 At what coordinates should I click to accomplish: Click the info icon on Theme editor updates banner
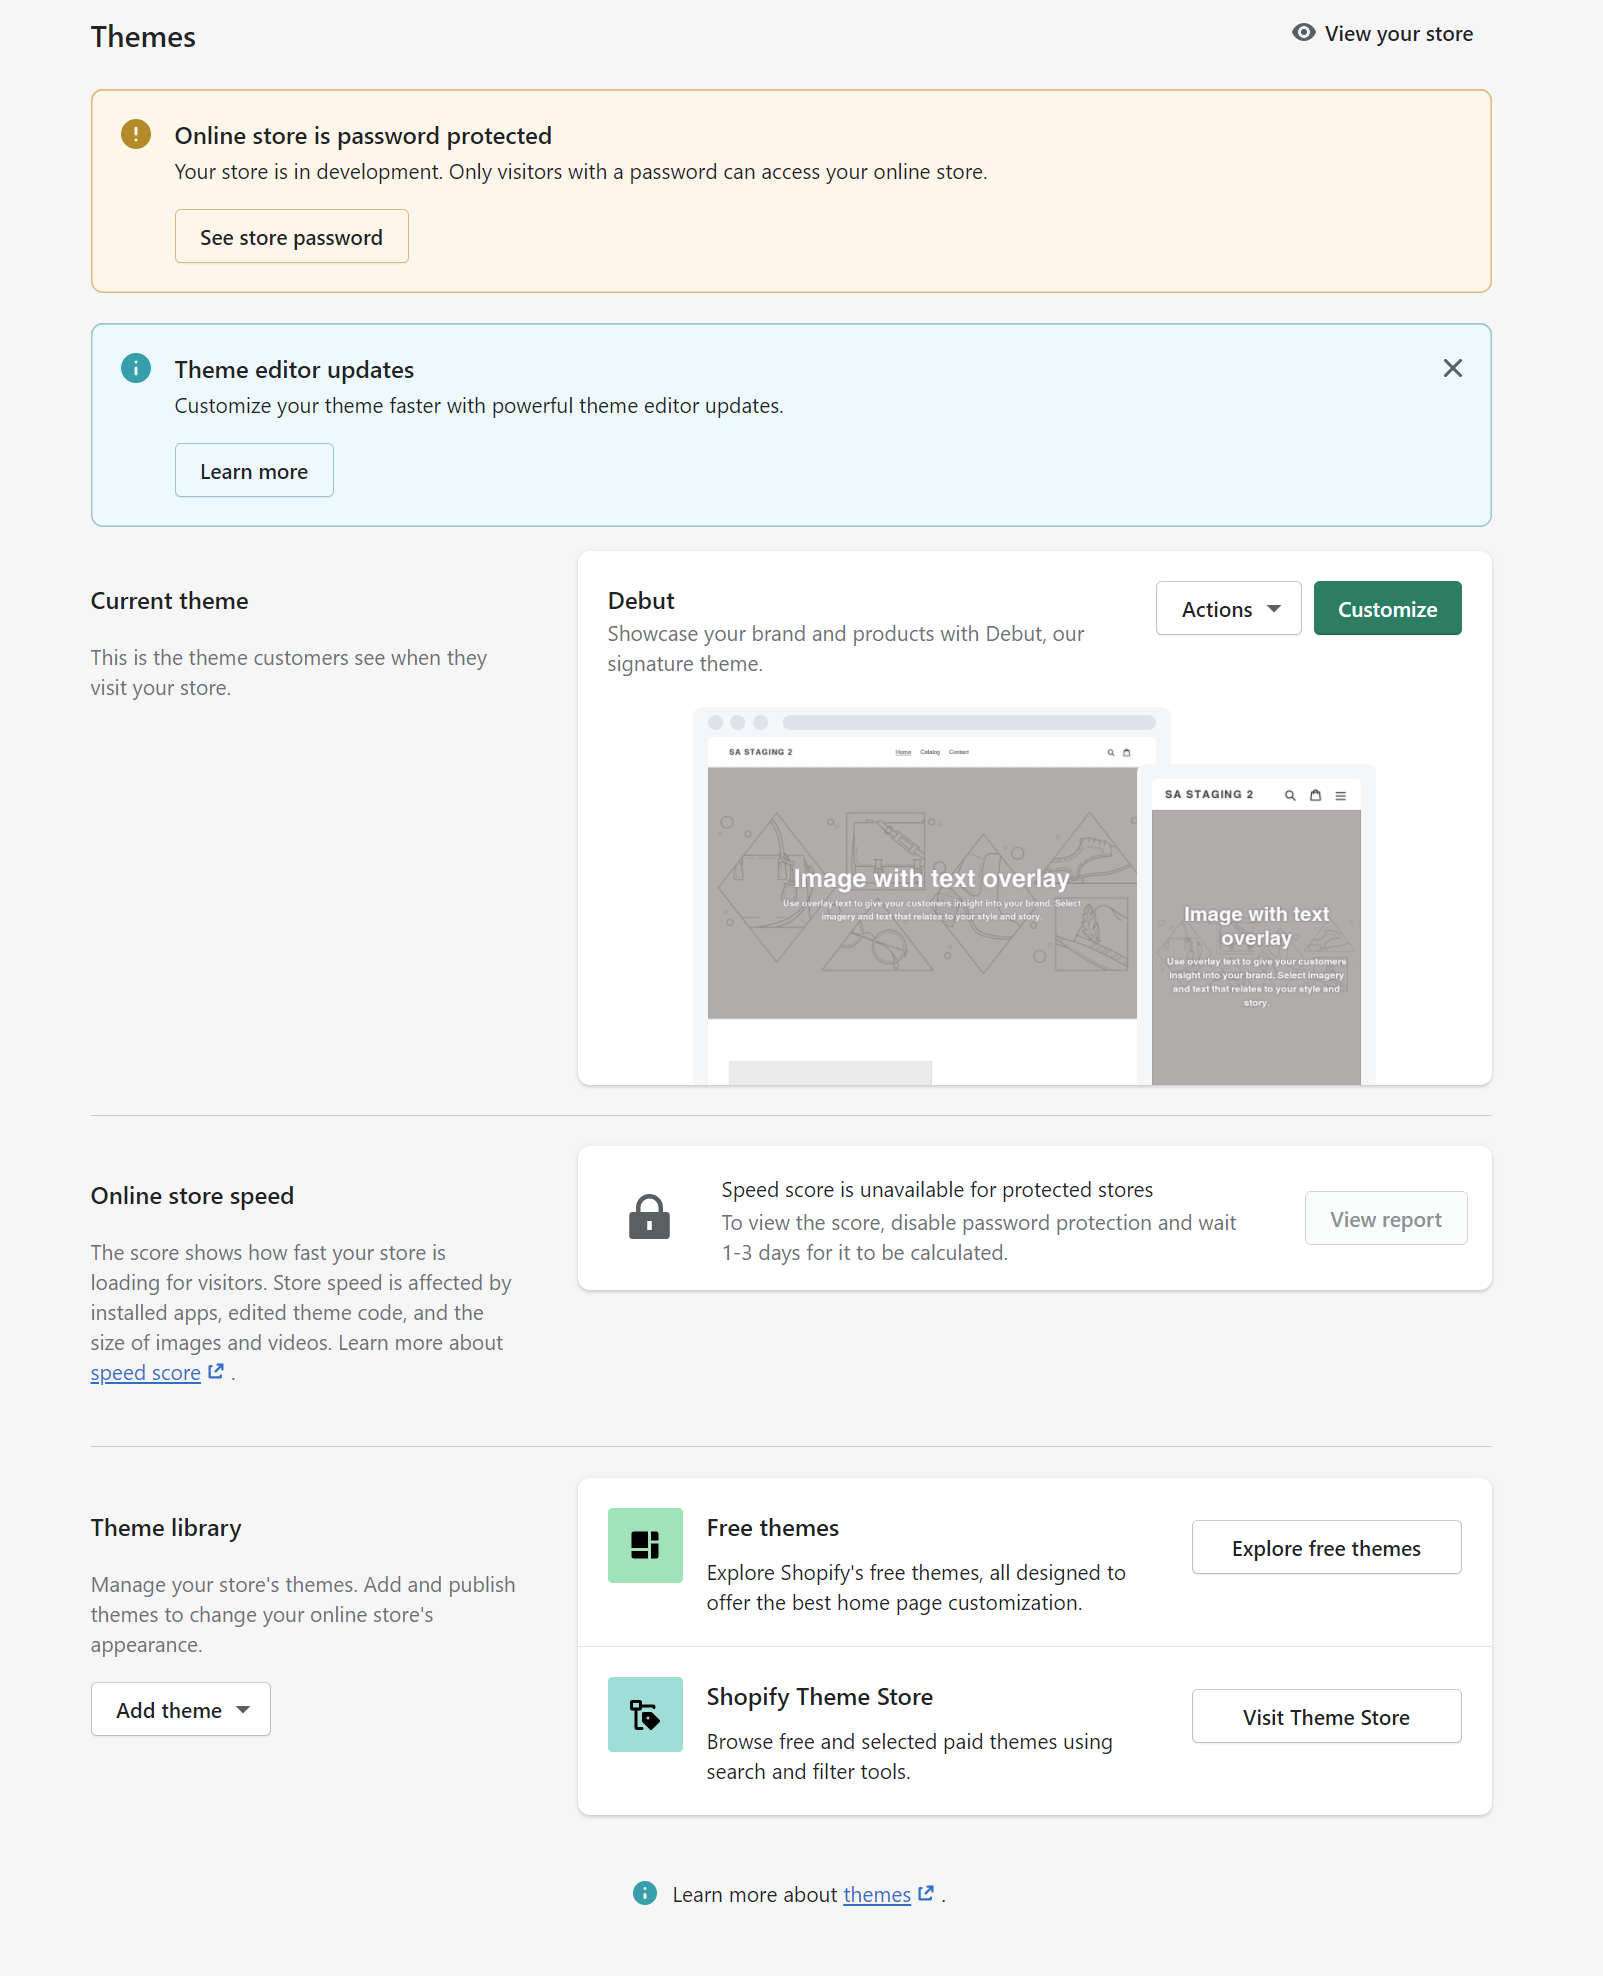135,367
